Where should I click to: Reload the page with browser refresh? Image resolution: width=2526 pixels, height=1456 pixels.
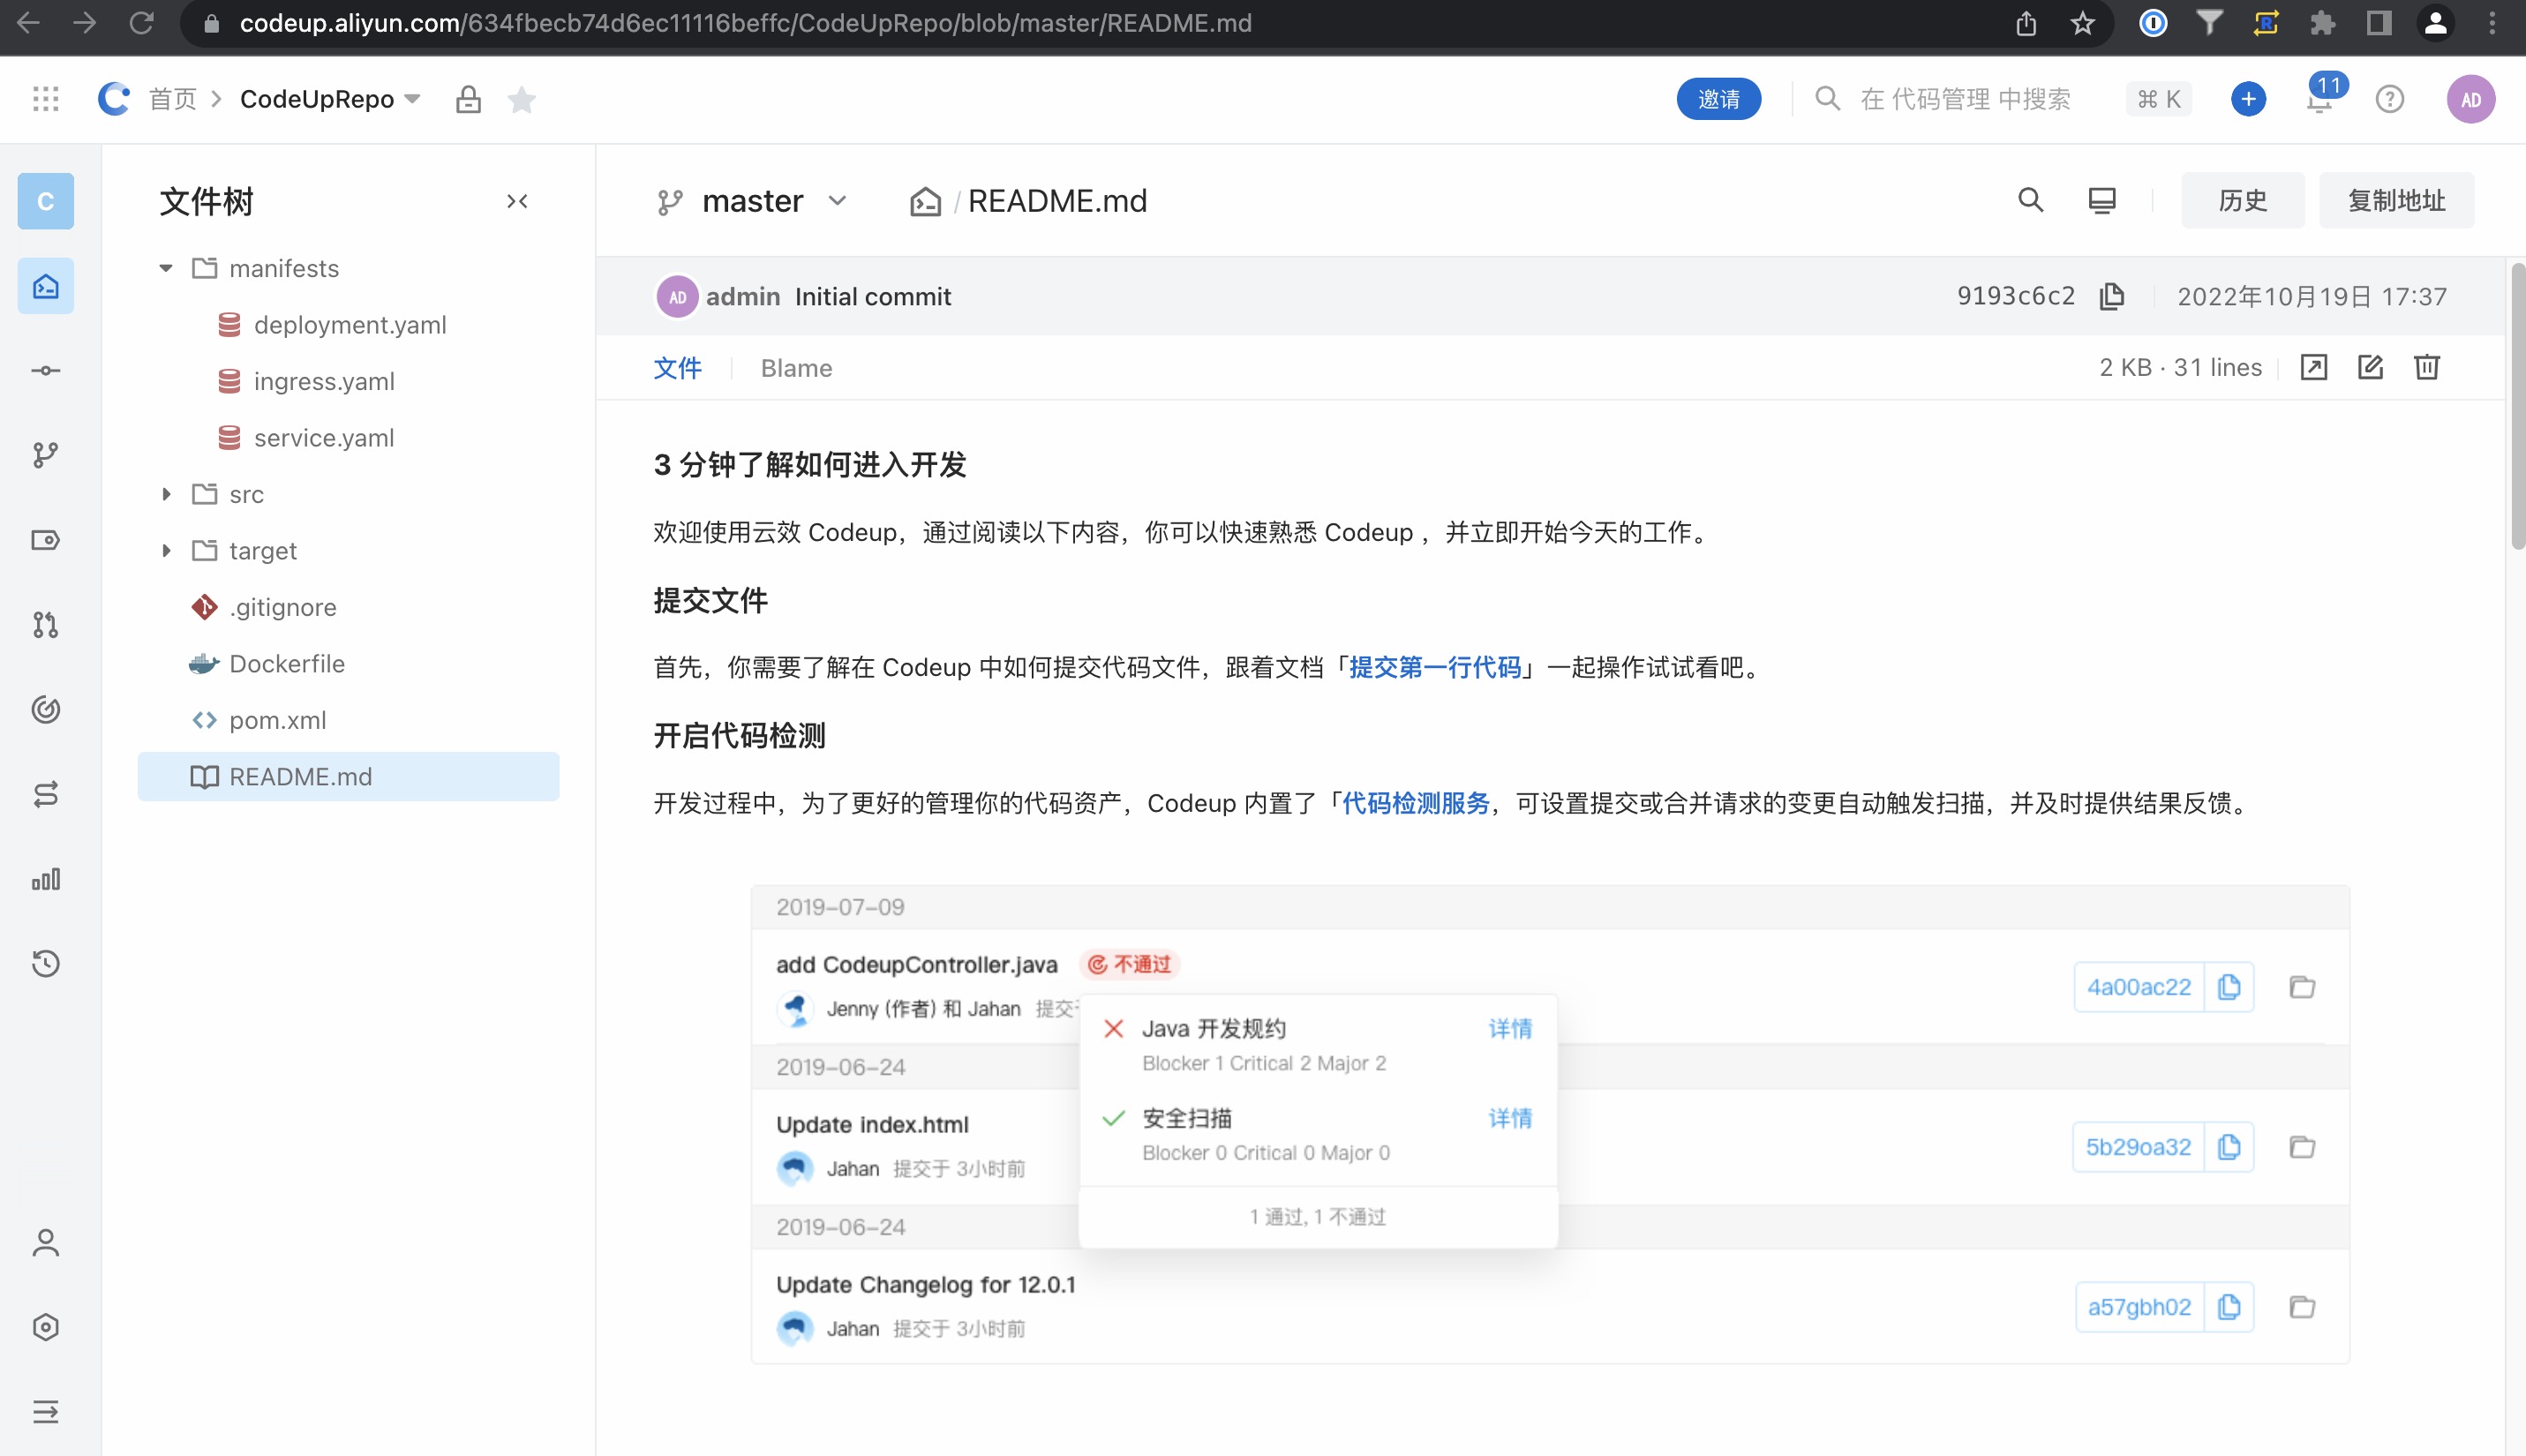(141, 22)
